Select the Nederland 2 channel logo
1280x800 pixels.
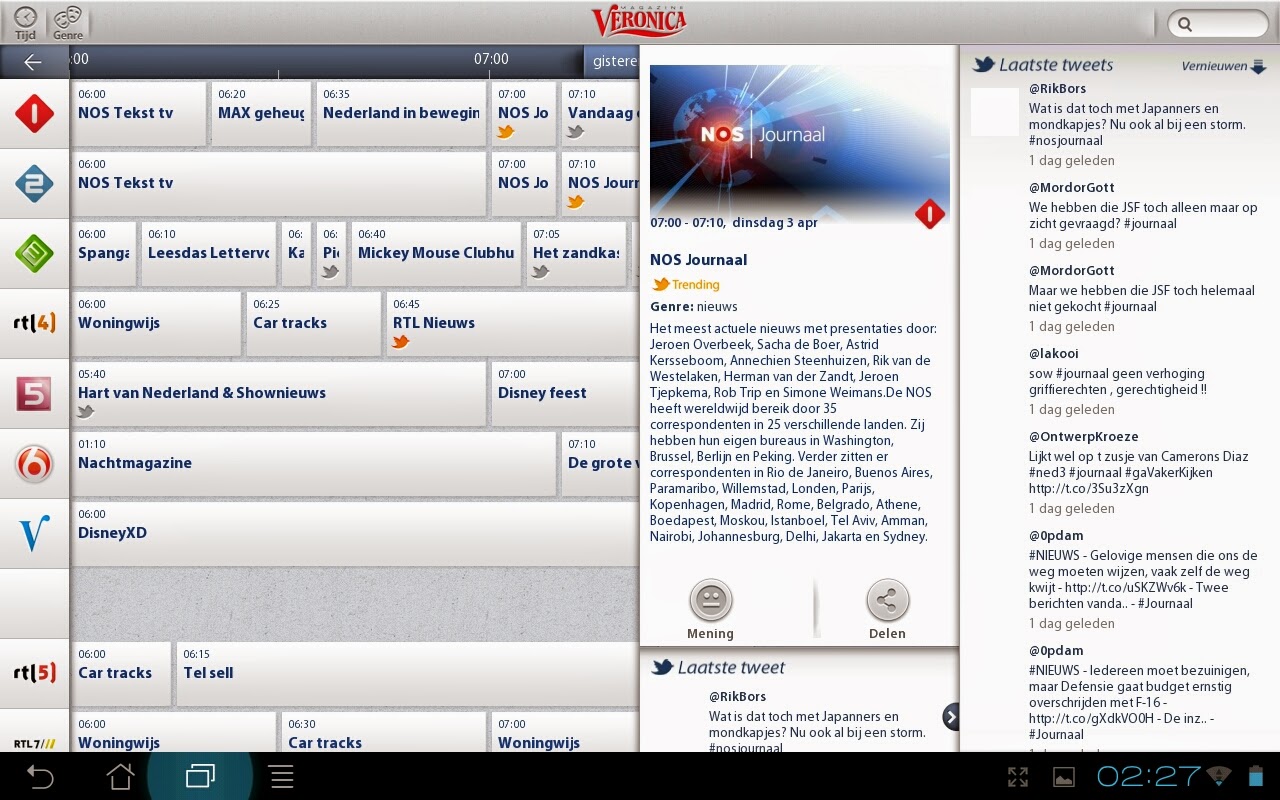click(34, 184)
